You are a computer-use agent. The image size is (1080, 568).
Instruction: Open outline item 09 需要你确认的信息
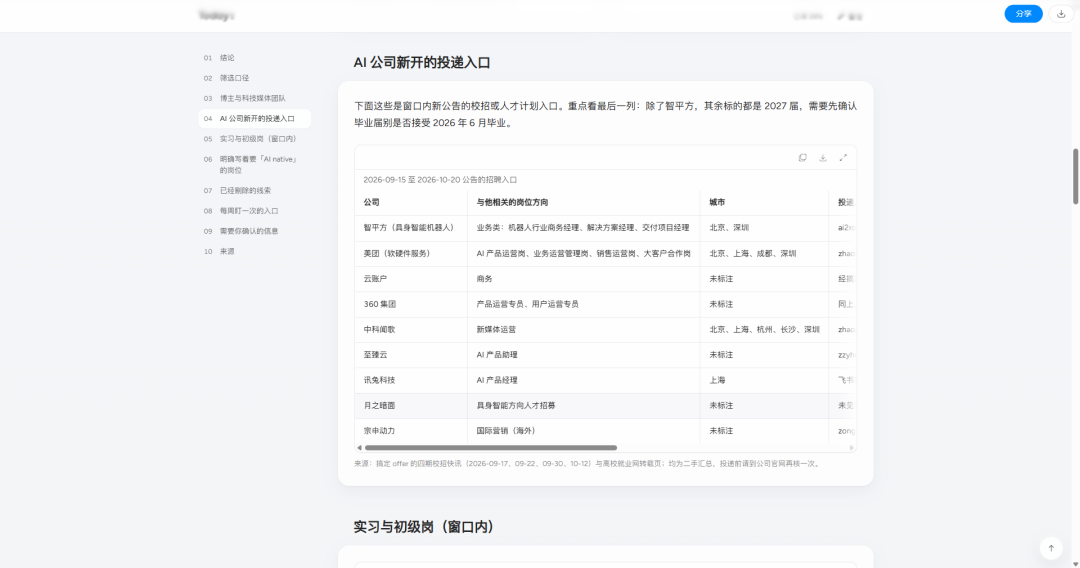[x=254, y=231]
